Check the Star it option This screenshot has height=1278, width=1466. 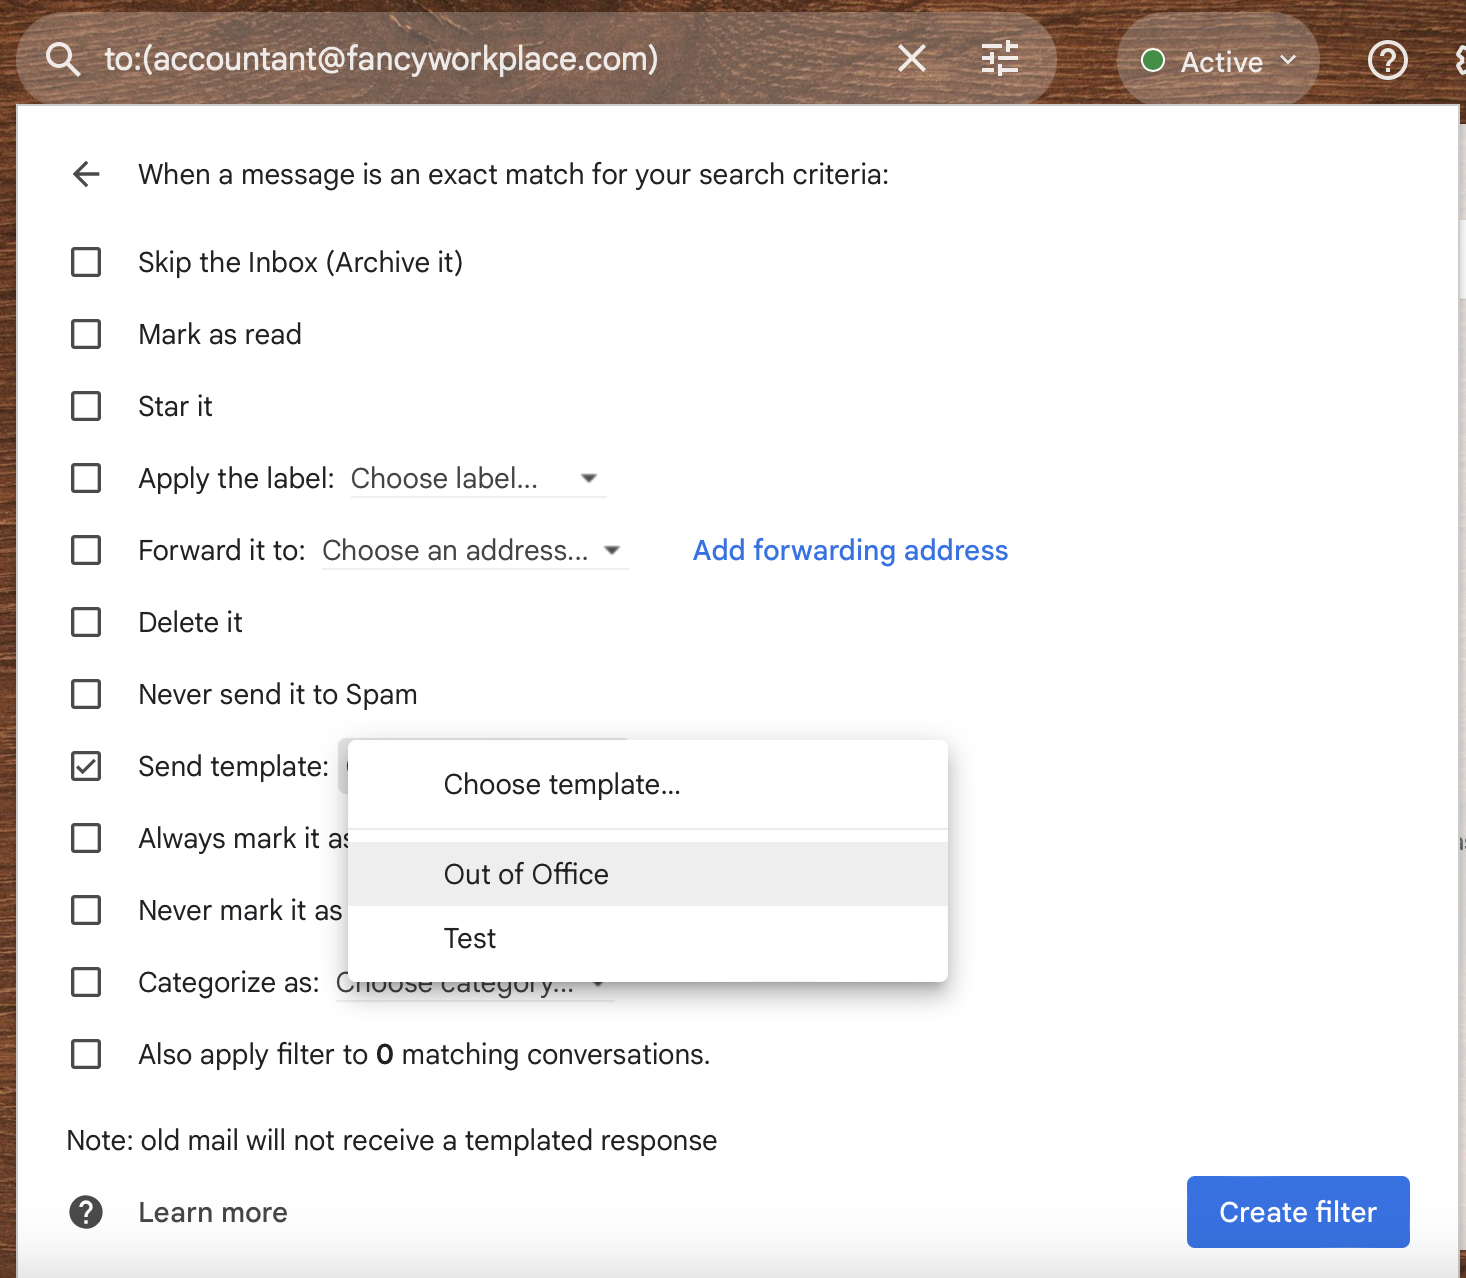(x=87, y=406)
